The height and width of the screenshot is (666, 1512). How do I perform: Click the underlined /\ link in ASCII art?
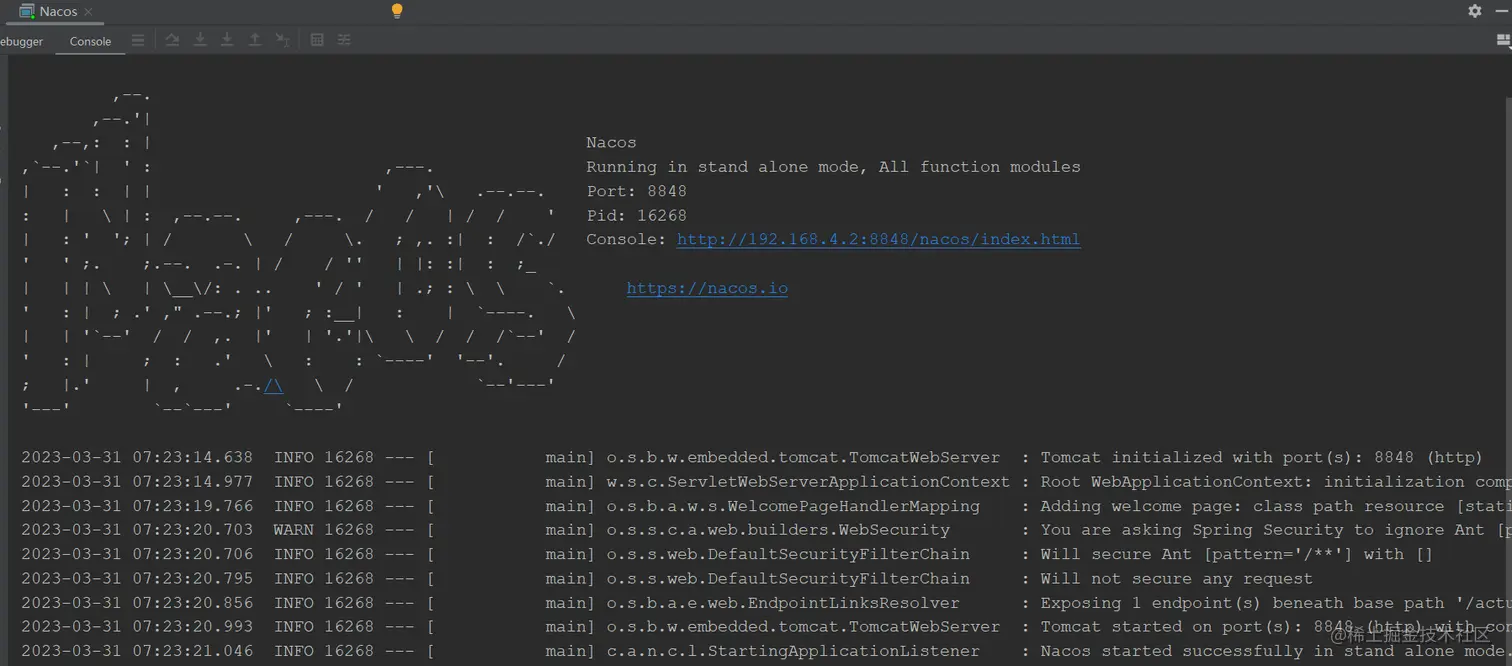click(273, 386)
